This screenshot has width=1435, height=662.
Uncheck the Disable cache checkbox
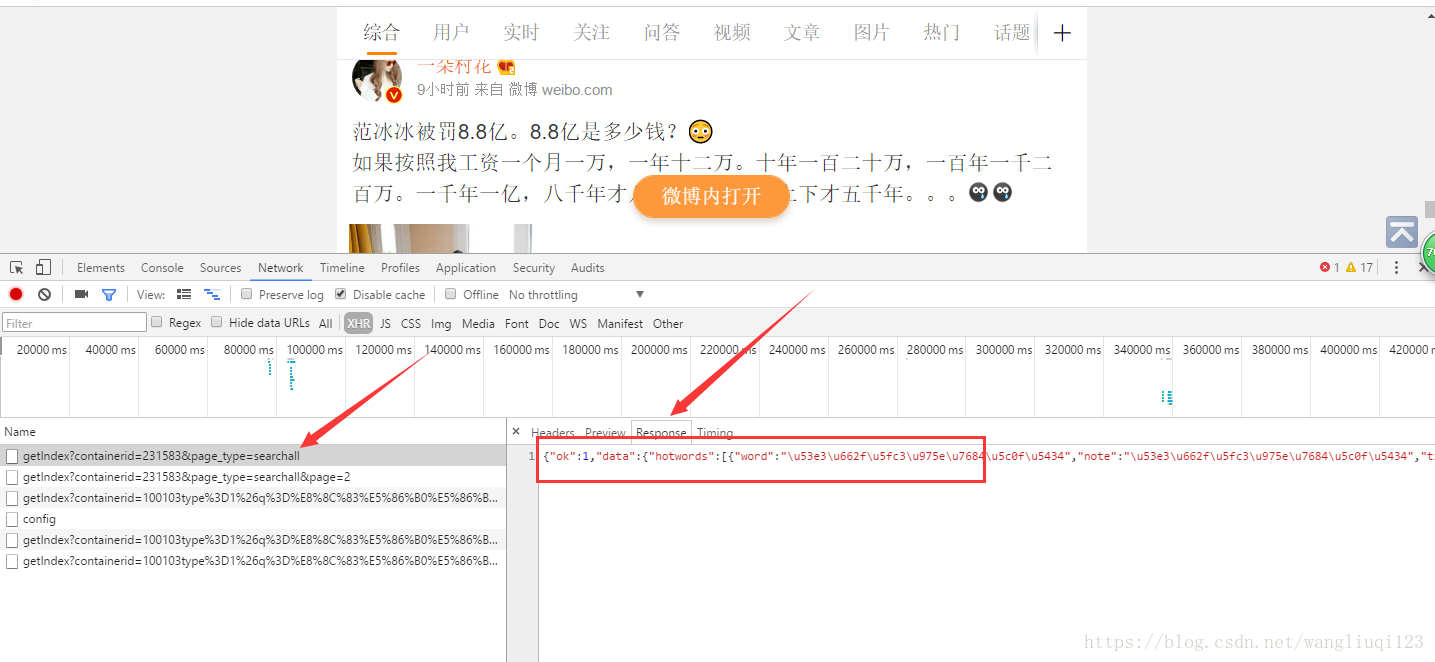click(x=340, y=294)
